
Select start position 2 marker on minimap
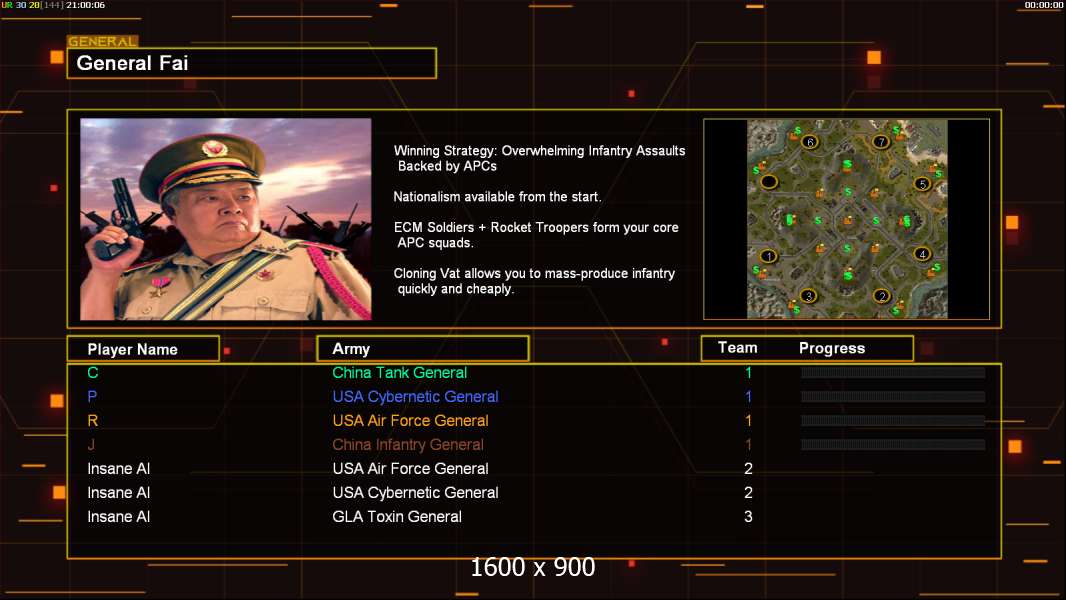(x=882, y=296)
